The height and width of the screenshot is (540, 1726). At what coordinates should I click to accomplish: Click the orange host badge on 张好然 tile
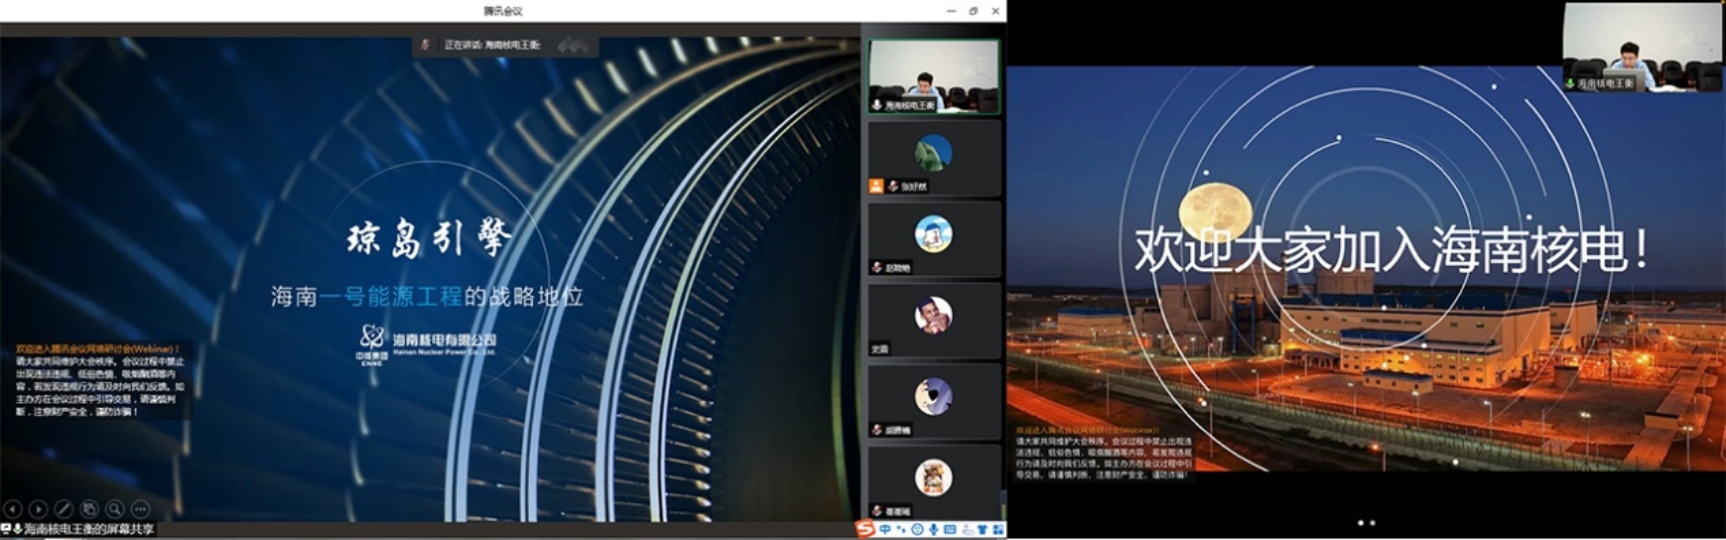(876, 186)
